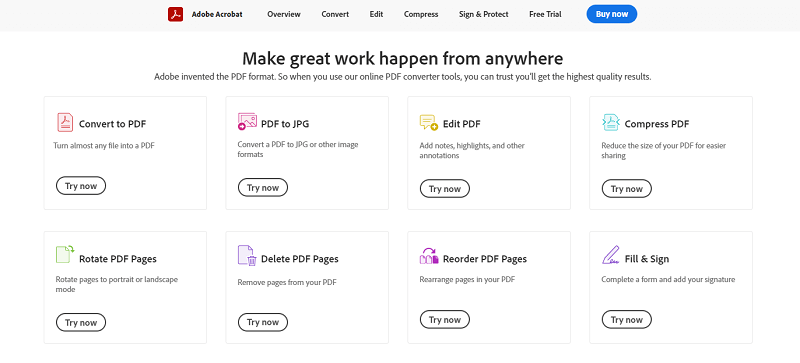Open the Compress nav item
Image resolution: width=800 pixels, height=363 pixels.
click(421, 14)
